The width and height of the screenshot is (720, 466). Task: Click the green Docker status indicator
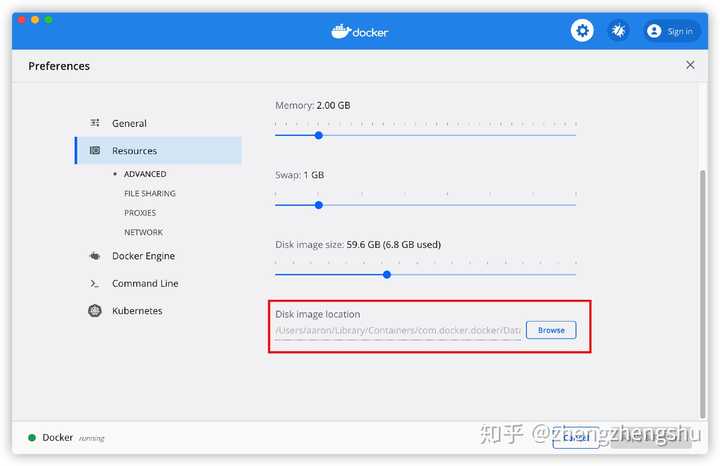pos(32,438)
